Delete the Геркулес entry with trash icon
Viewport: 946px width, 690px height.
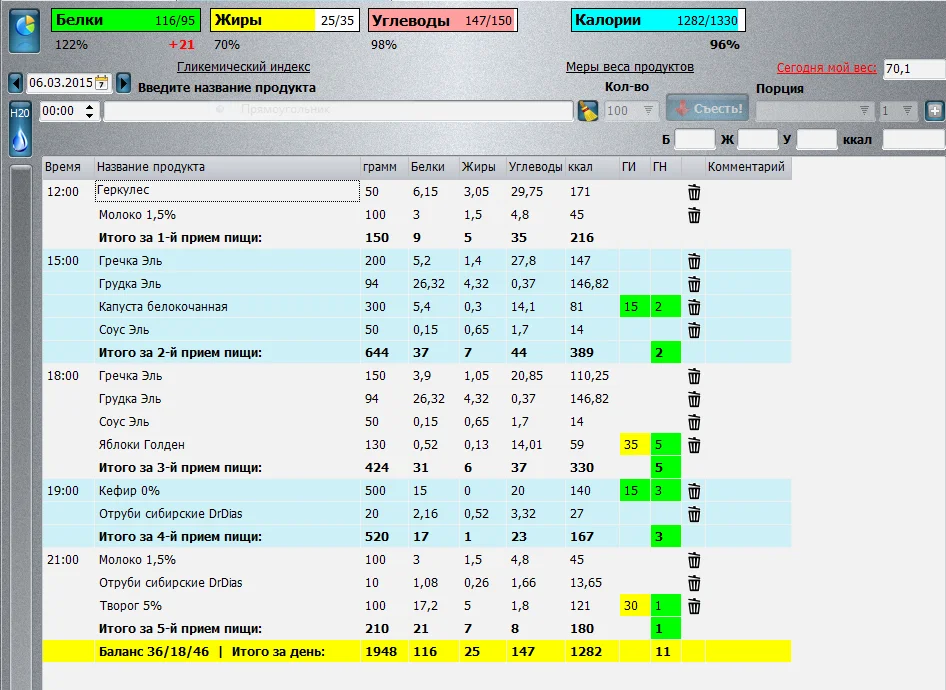tap(694, 192)
